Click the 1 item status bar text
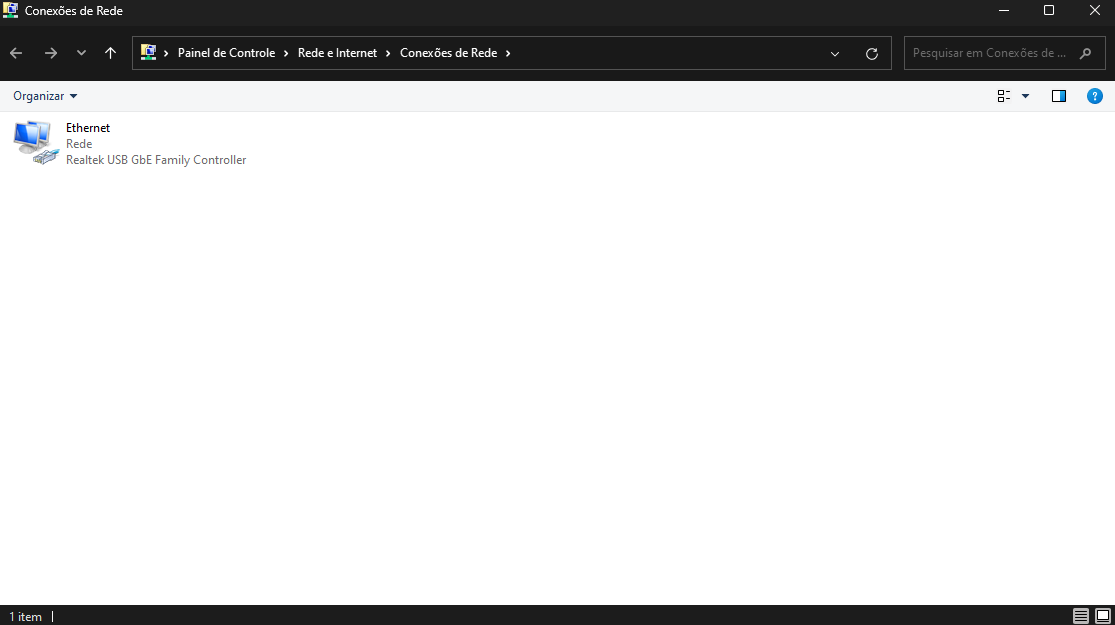The width and height of the screenshot is (1115, 625). click(26, 616)
